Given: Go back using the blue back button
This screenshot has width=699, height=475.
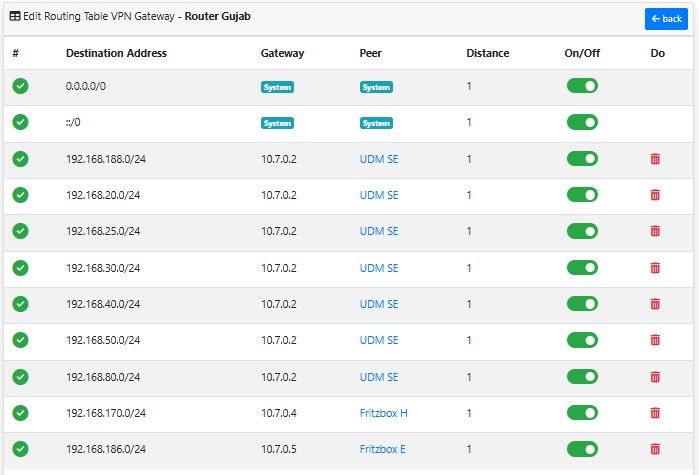Looking at the screenshot, I should click(666, 19).
